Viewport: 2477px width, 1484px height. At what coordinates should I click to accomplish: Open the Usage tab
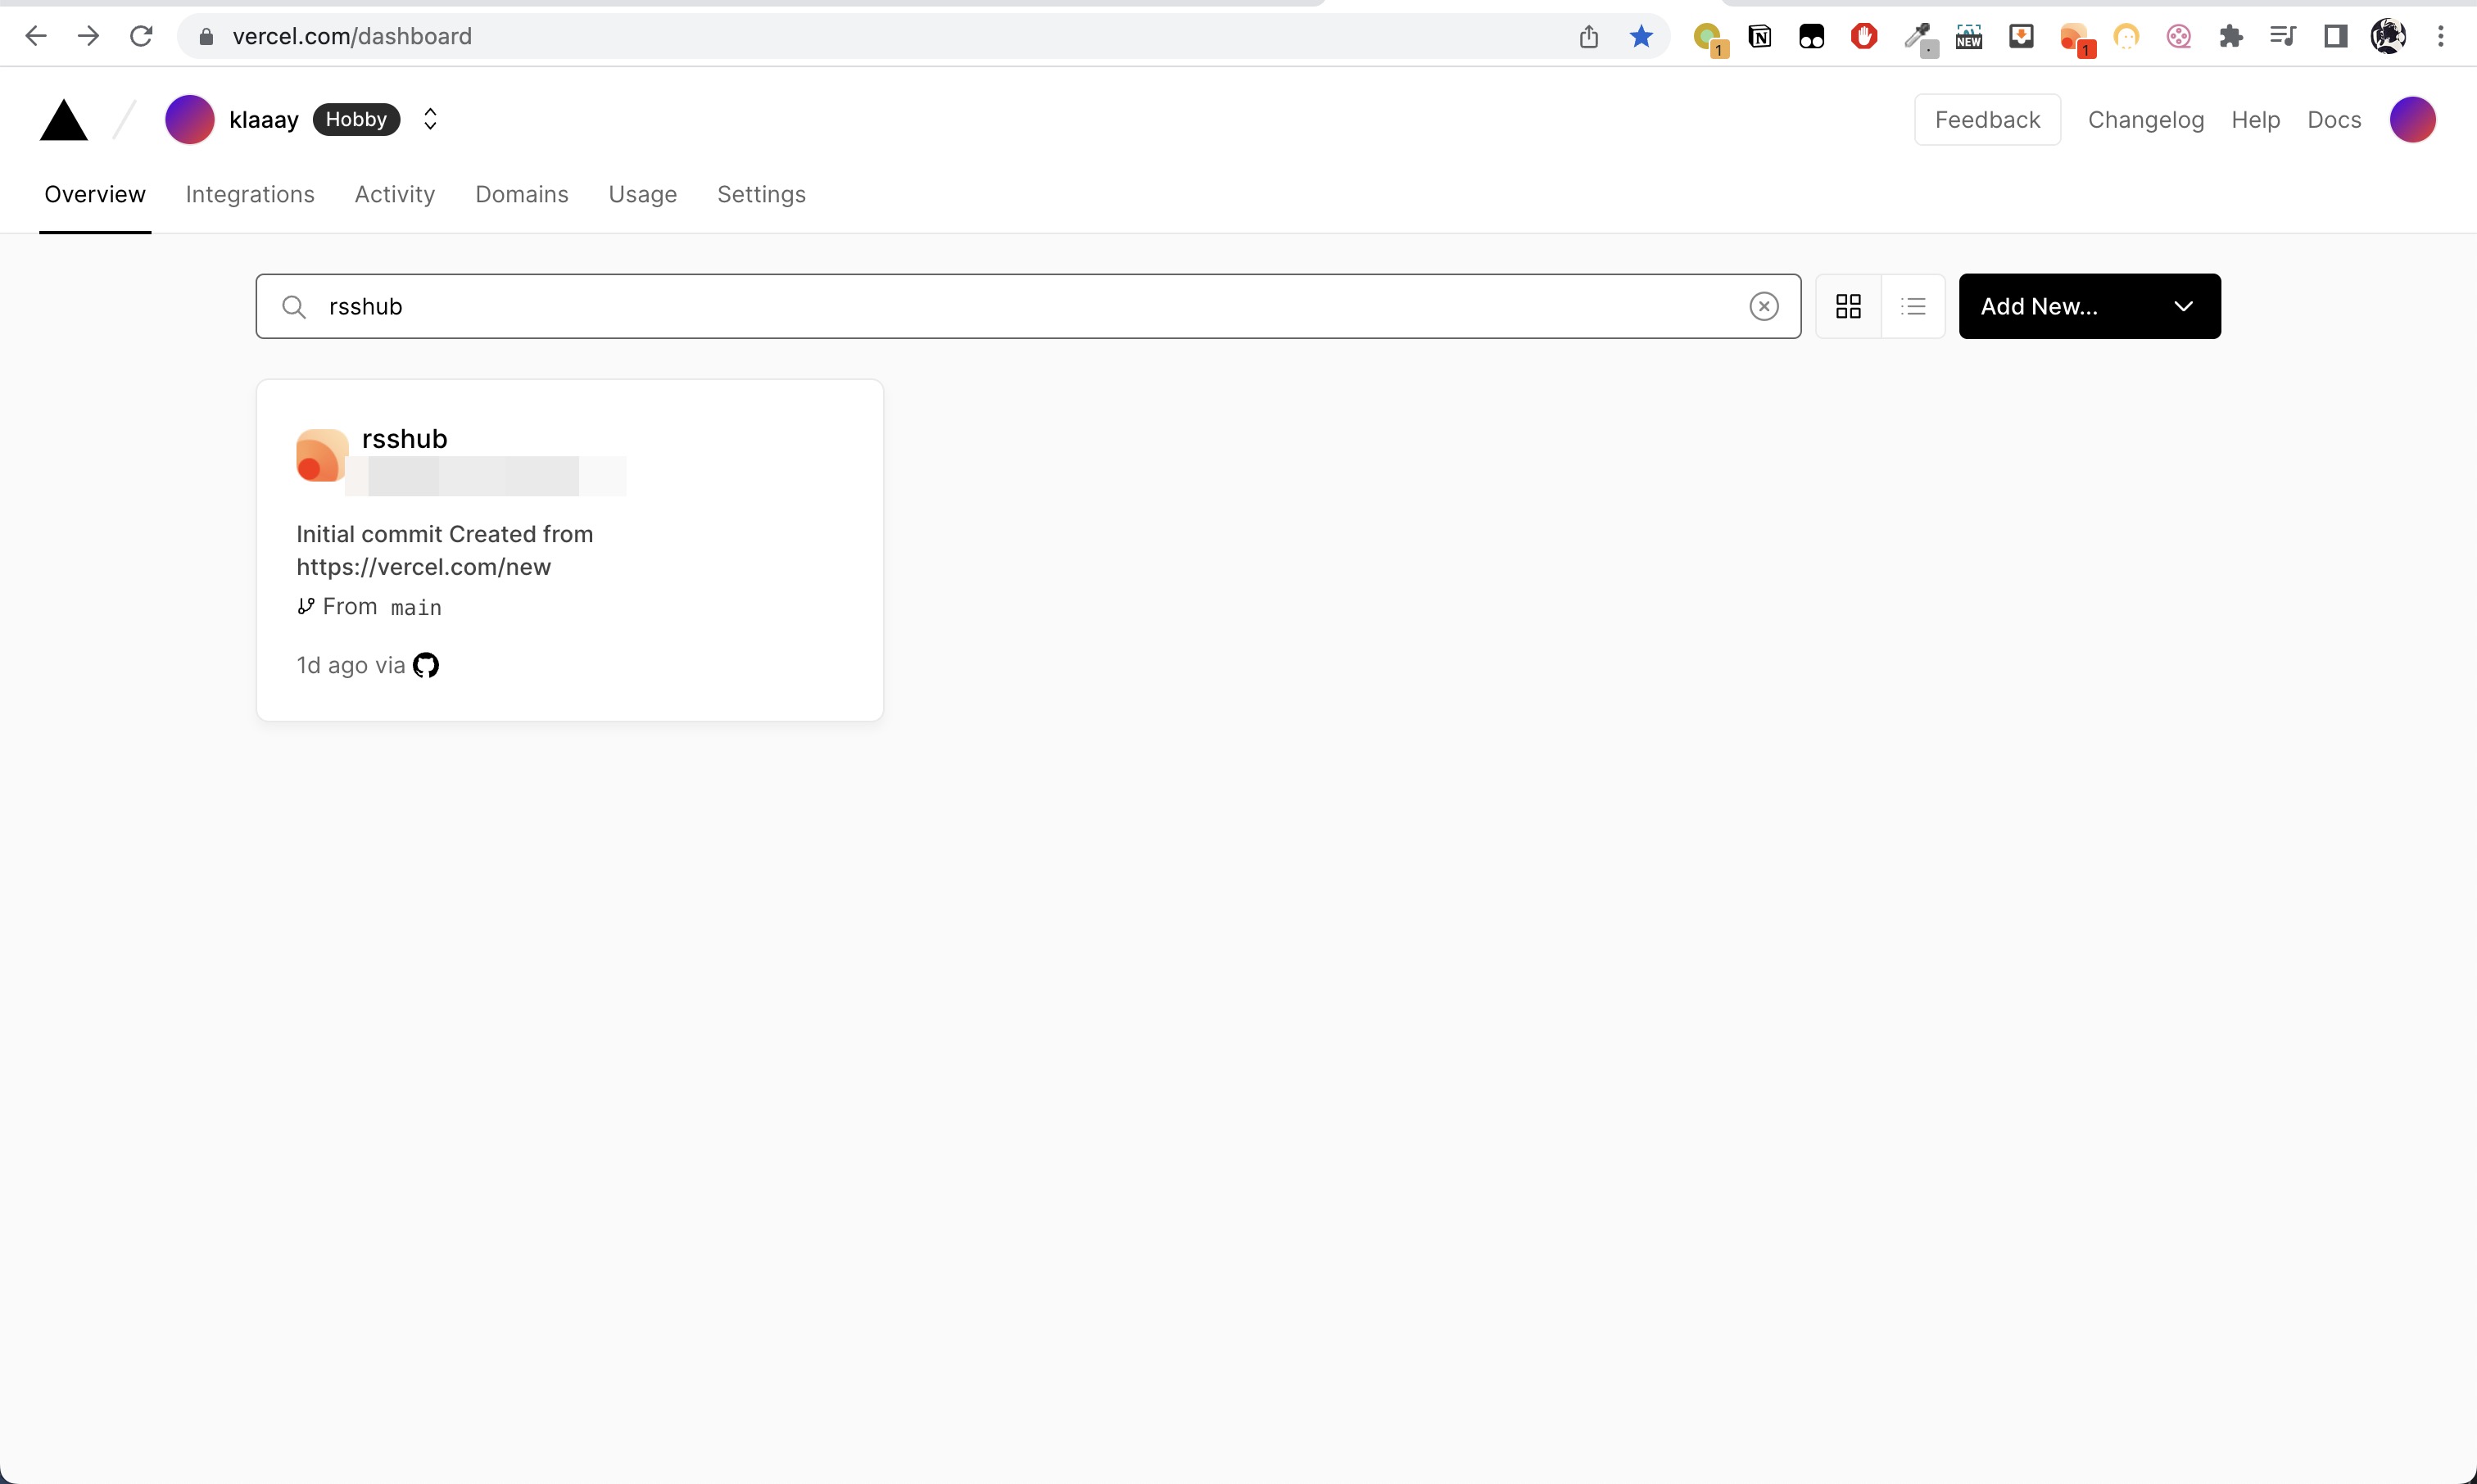coord(642,194)
